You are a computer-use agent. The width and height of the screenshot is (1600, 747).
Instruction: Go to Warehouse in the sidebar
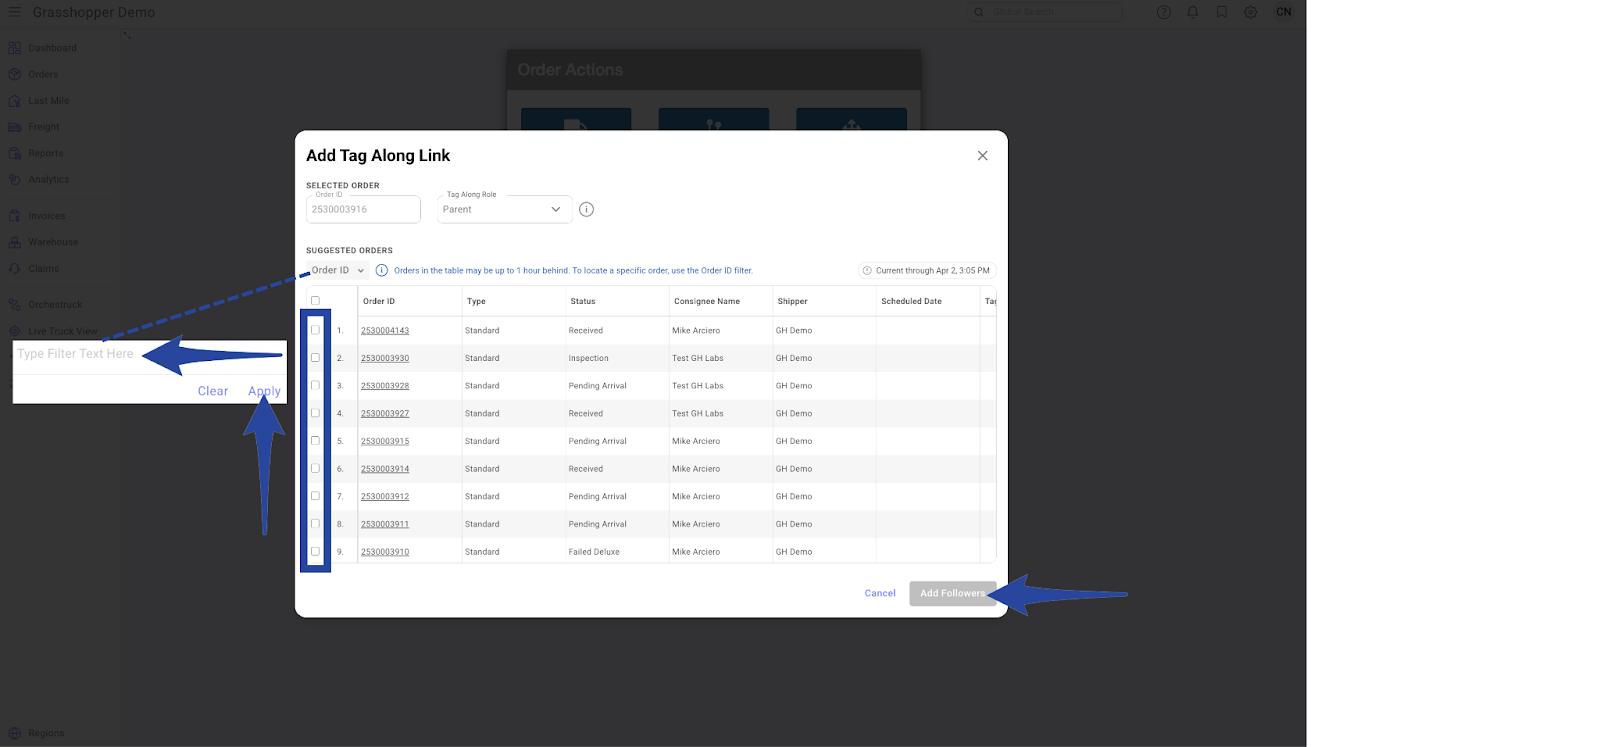[x=52, y=242]
